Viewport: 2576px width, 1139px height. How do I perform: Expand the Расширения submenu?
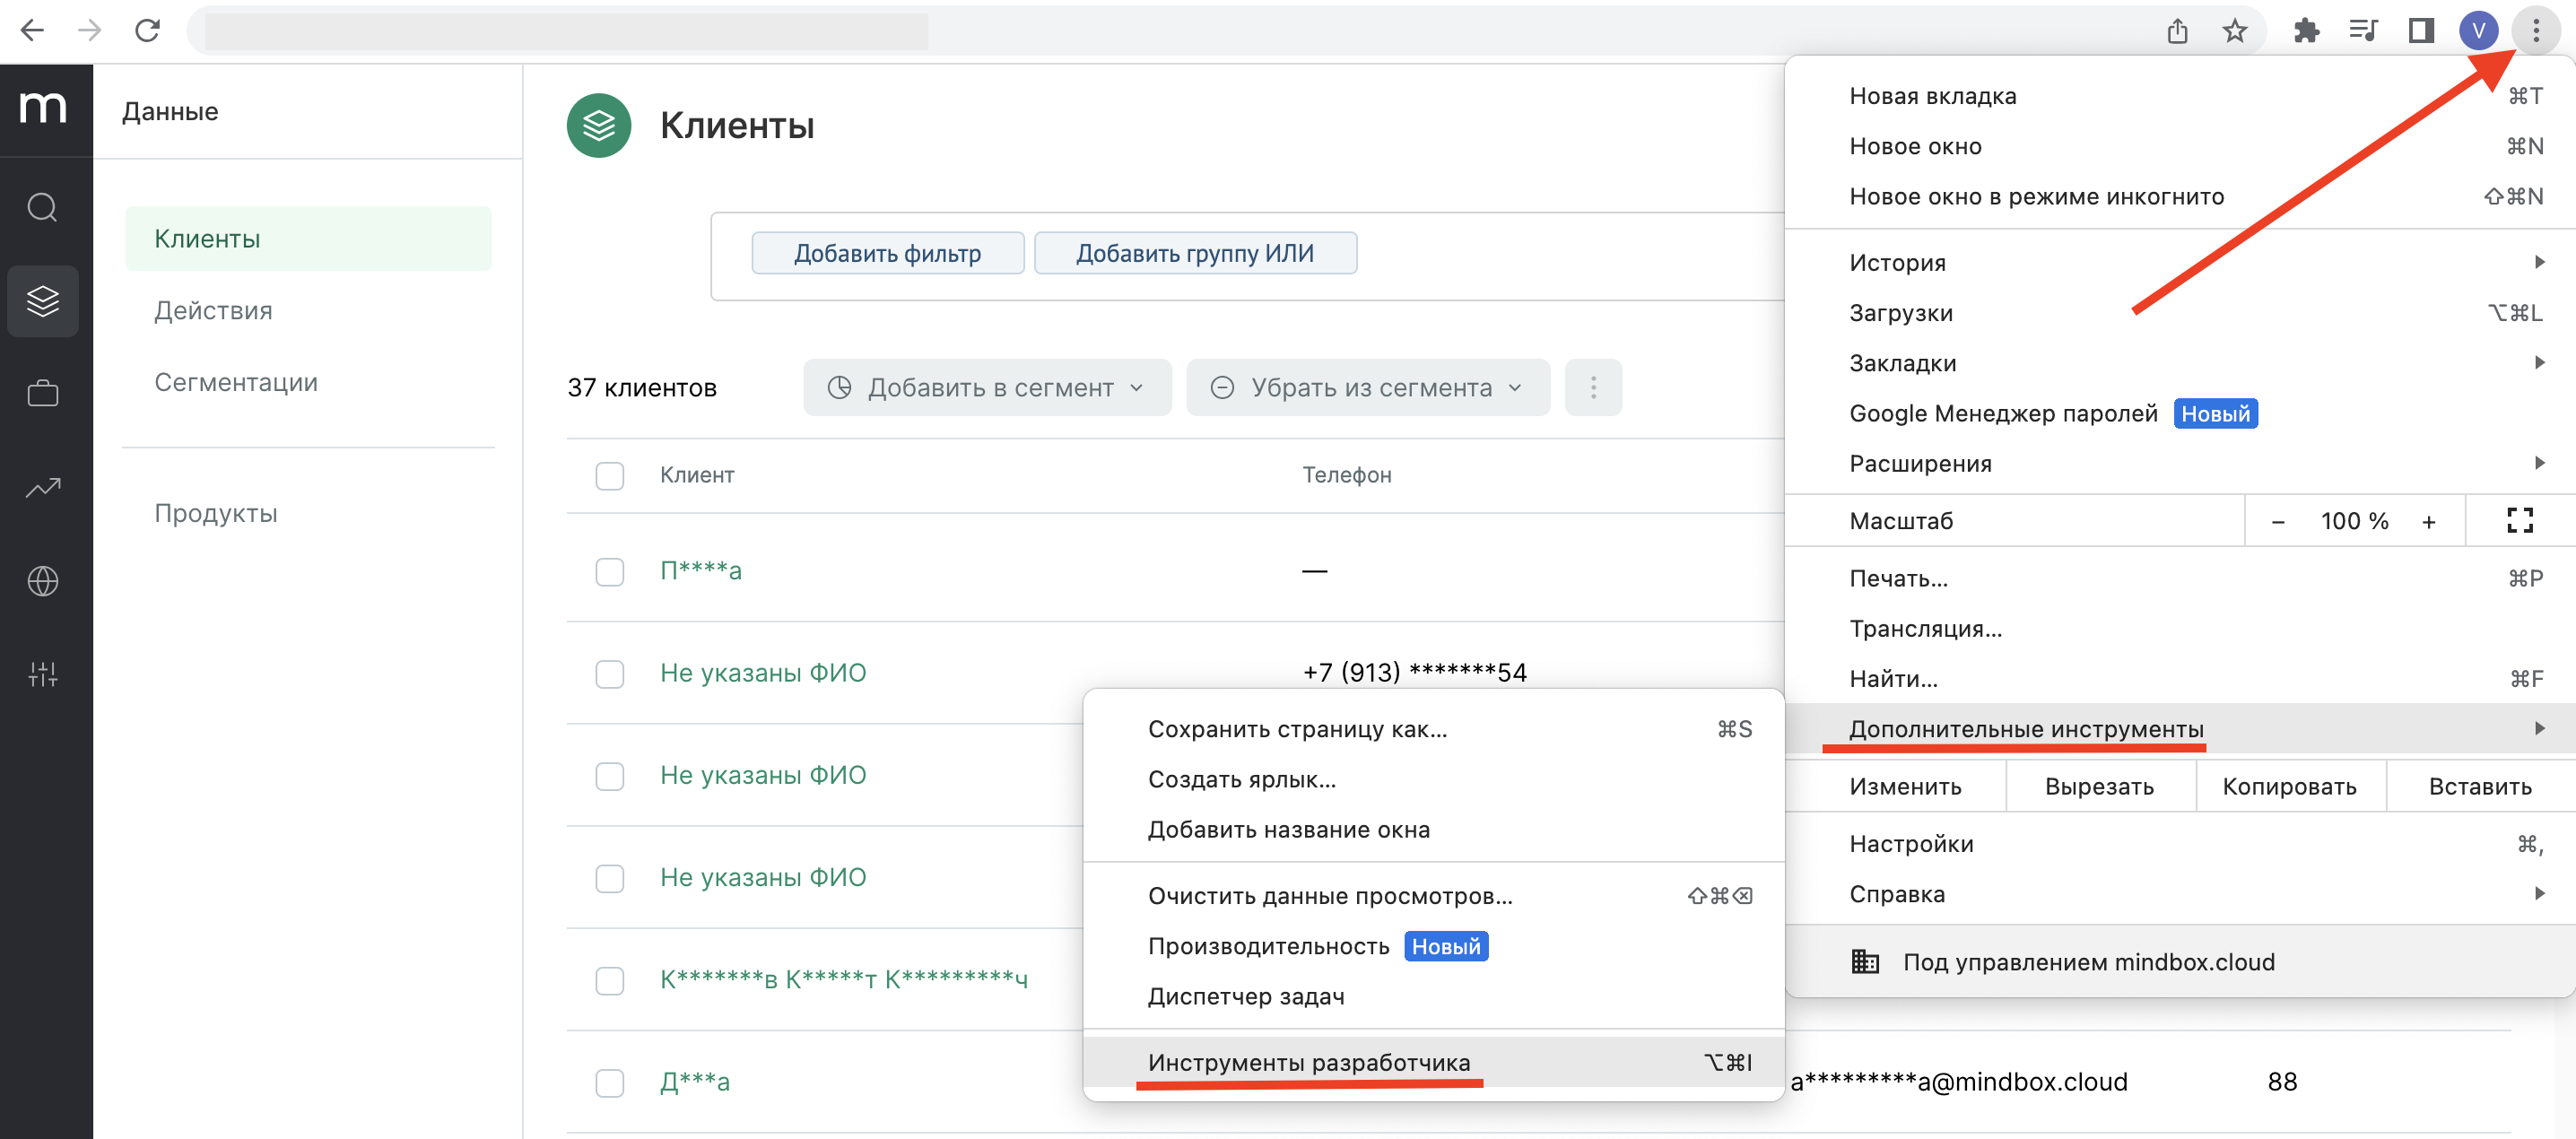pos(2180,463)
